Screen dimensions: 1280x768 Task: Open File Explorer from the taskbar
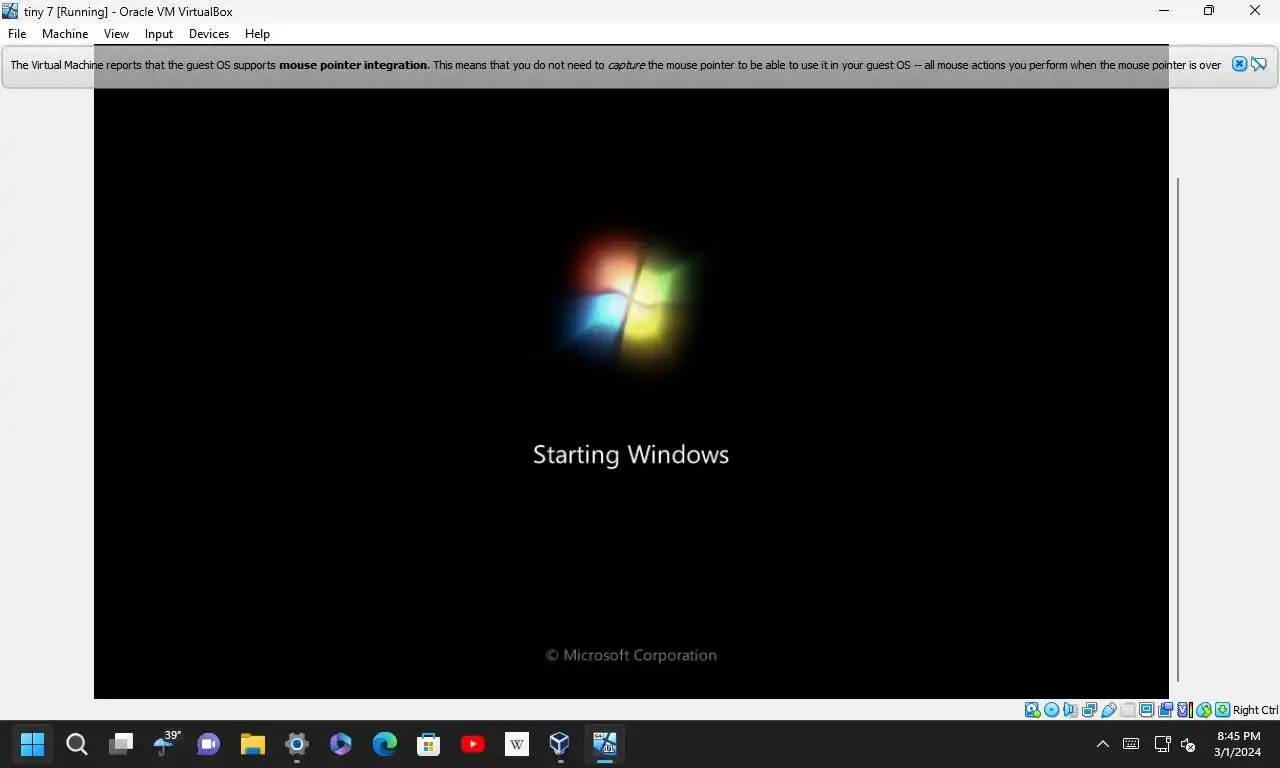coord(253,744)
